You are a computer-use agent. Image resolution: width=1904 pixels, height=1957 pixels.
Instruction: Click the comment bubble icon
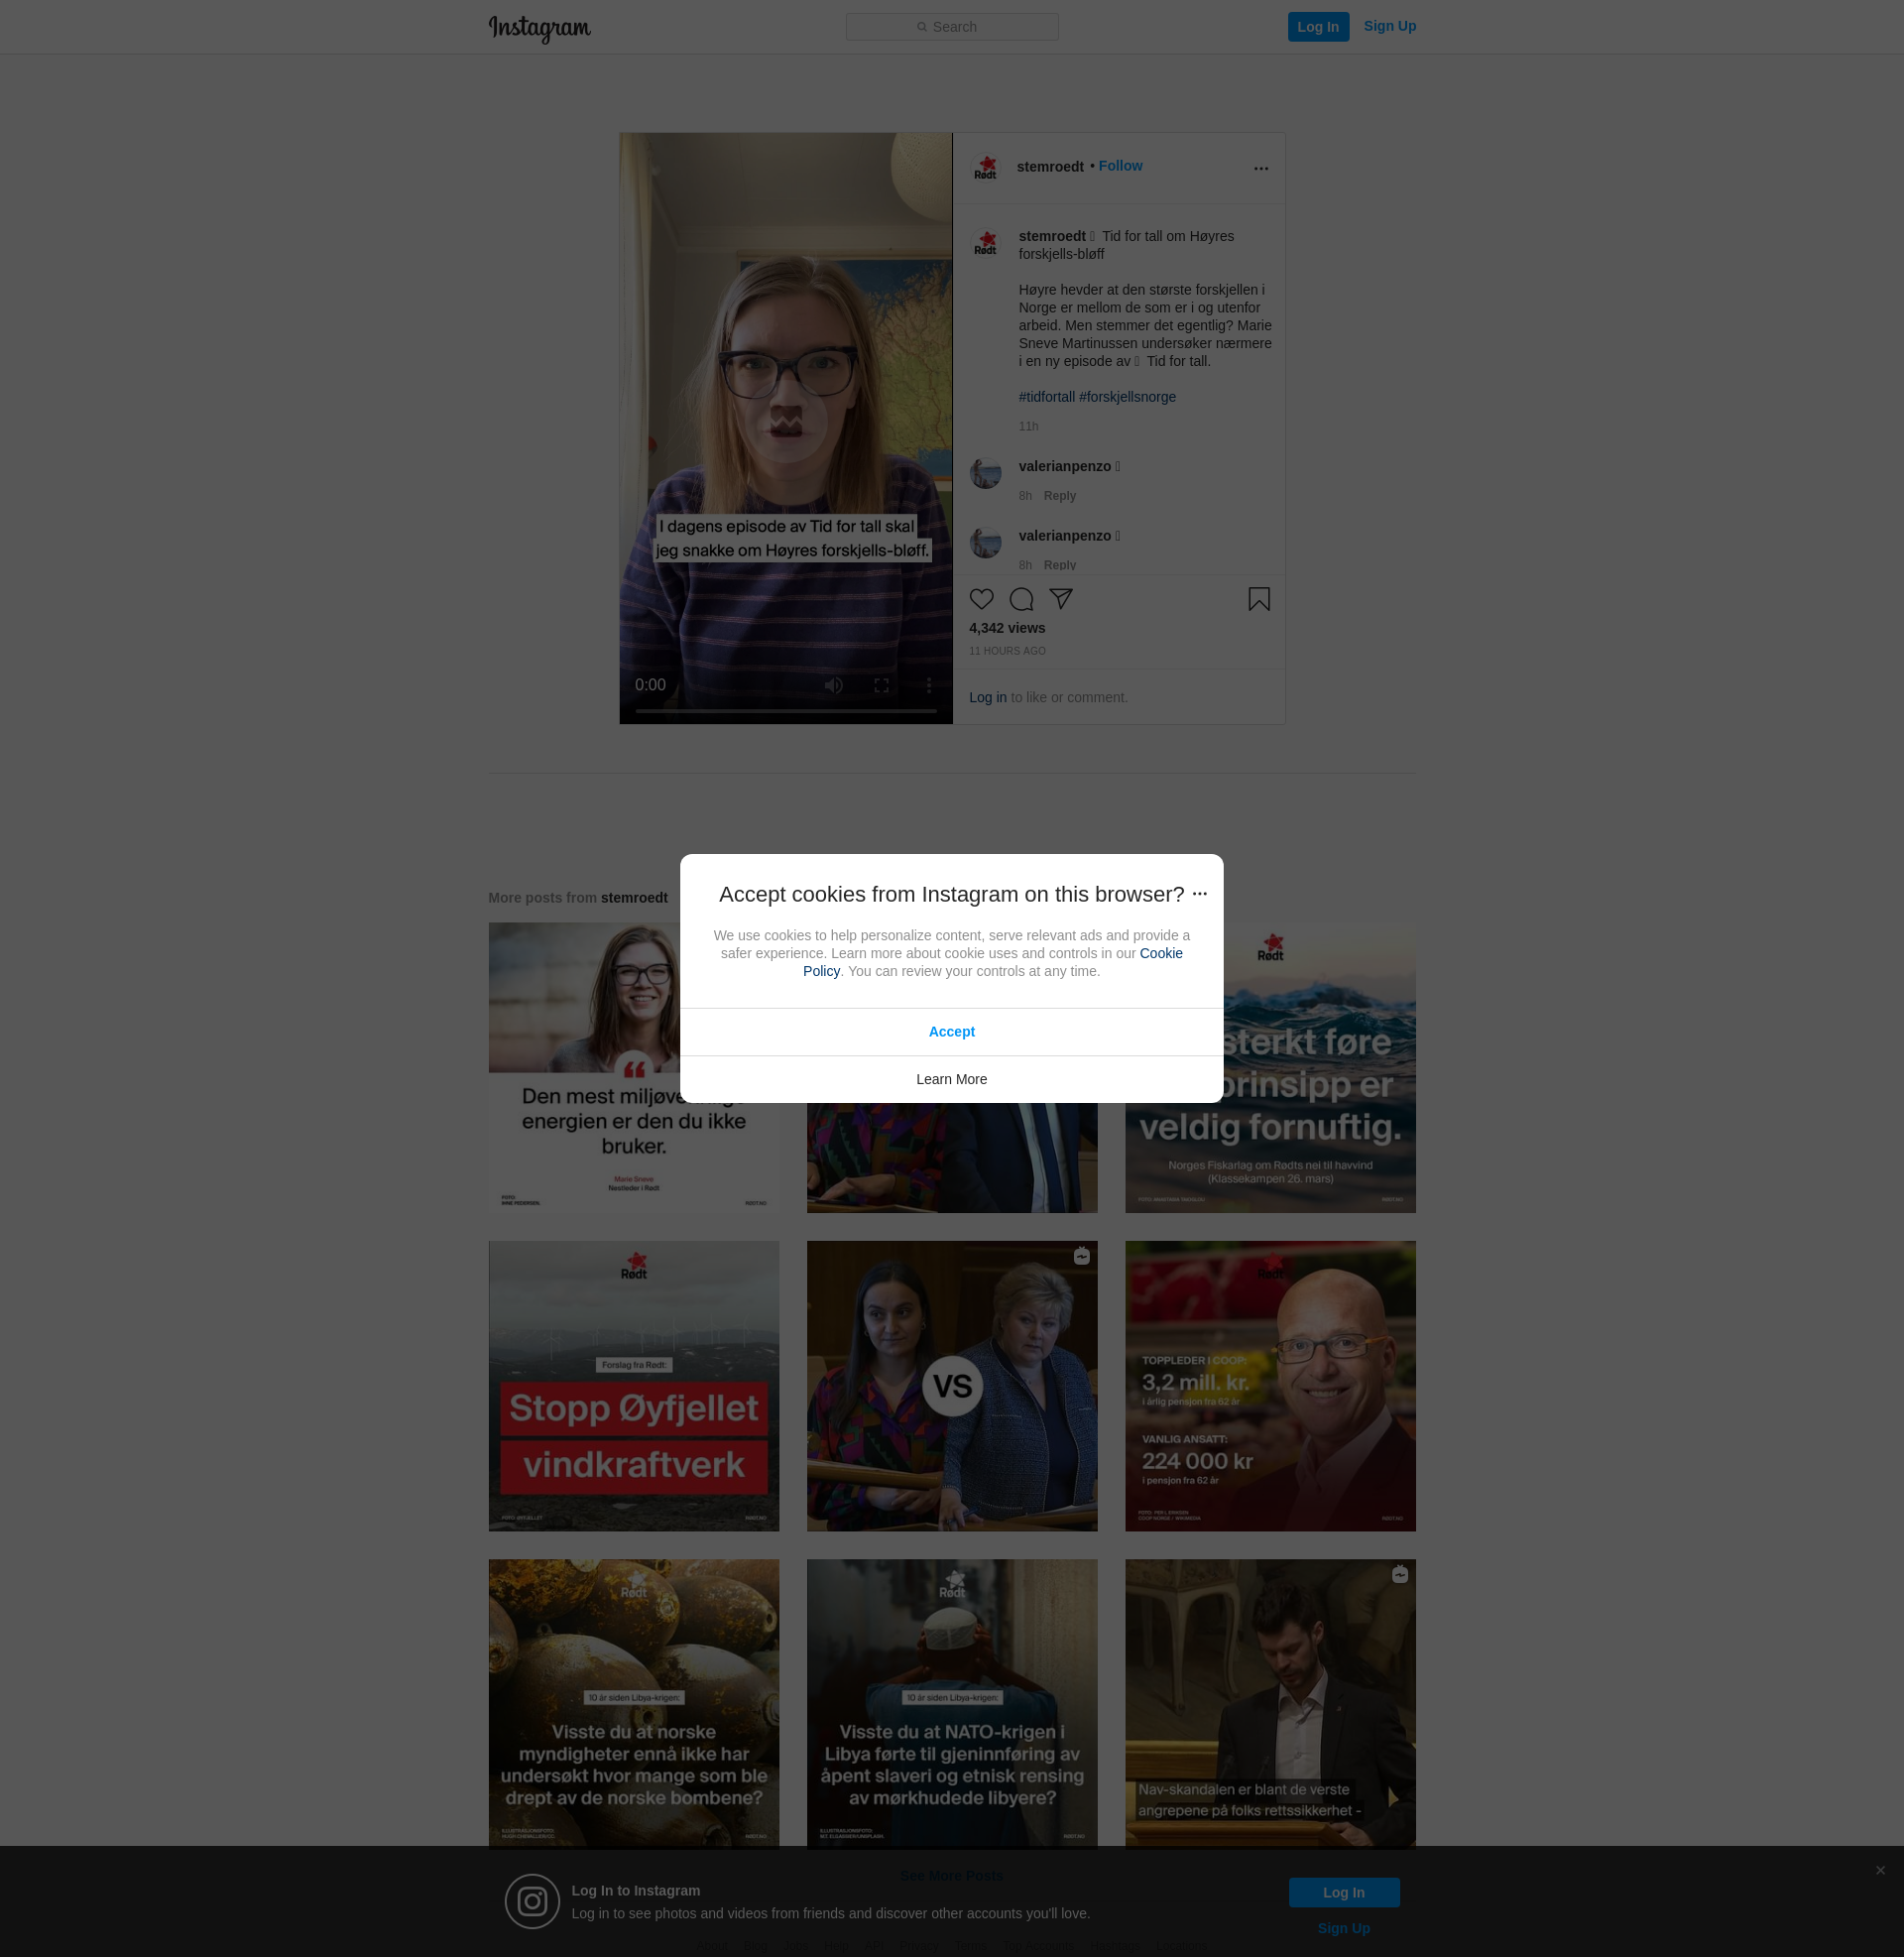1021,599
